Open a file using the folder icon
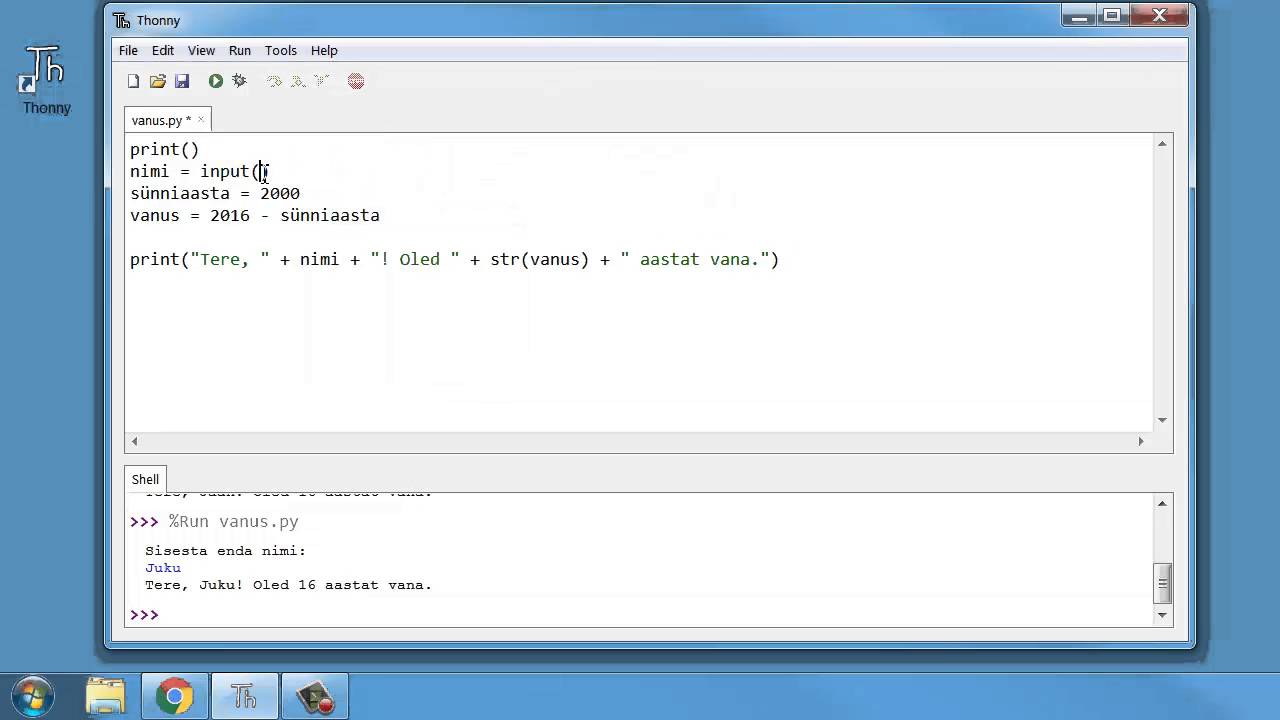This screenshot has width=1280, height=720. coord(157,81)
